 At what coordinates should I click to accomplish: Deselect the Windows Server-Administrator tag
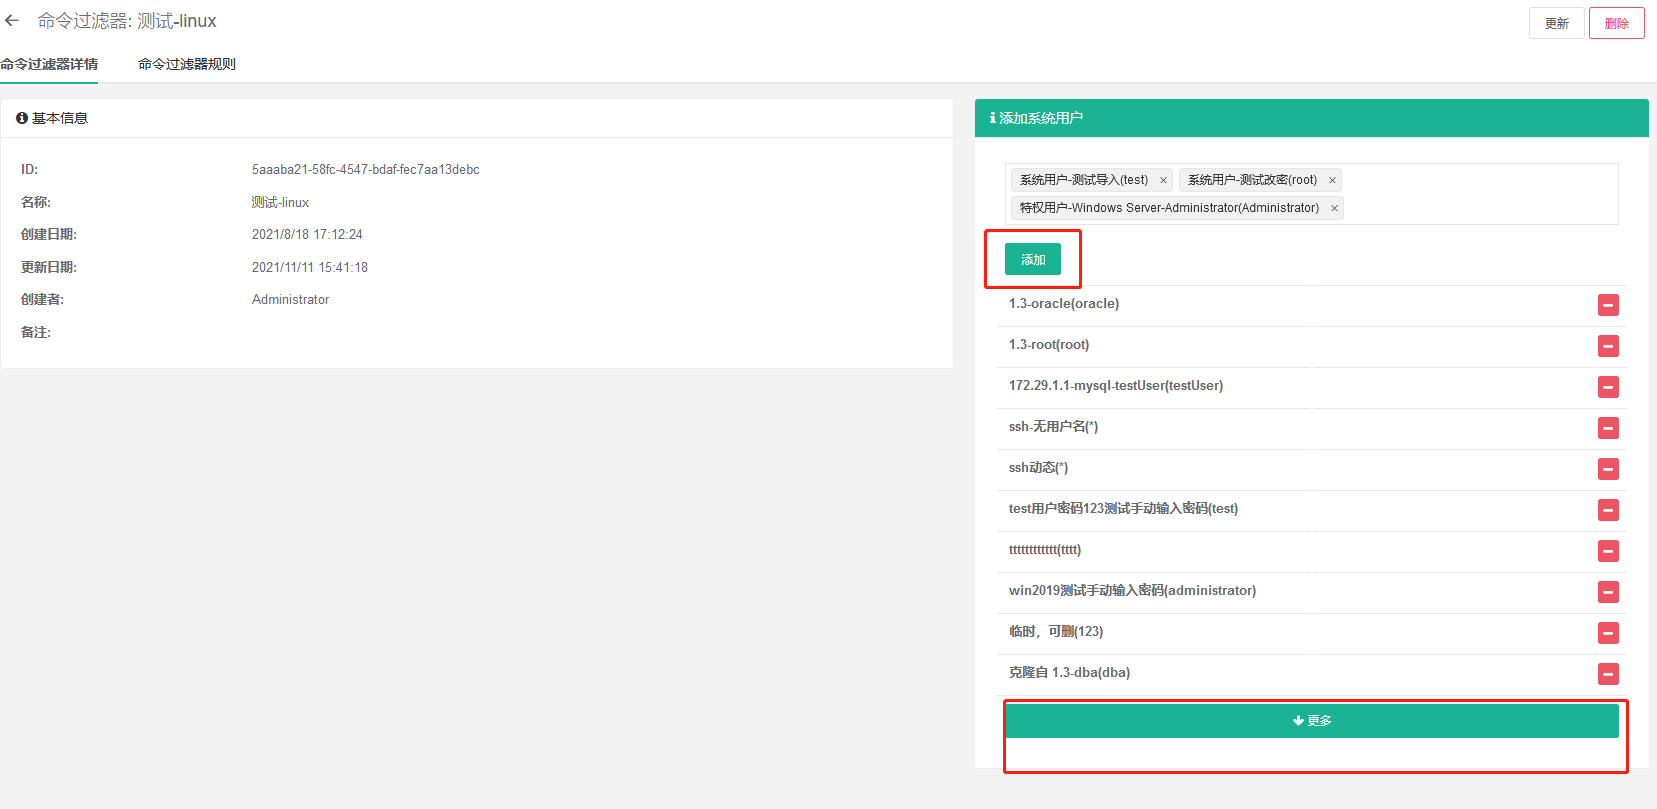tap(1334, 209)
